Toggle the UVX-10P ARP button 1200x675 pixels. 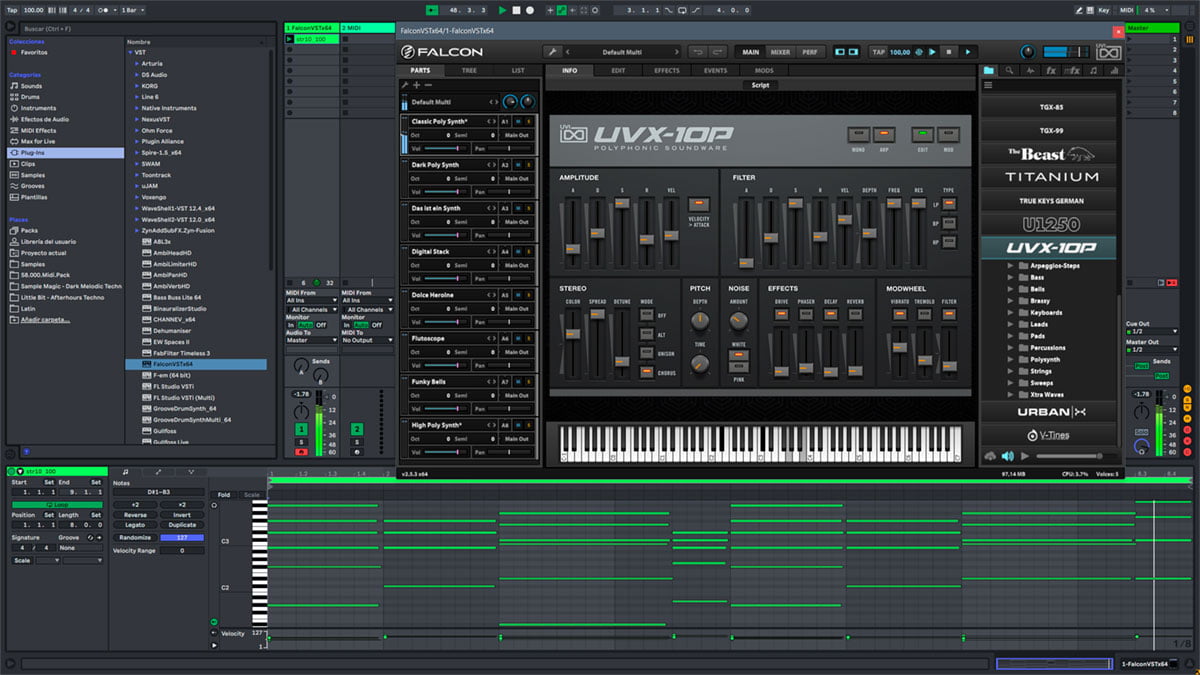tap(883, 134)
